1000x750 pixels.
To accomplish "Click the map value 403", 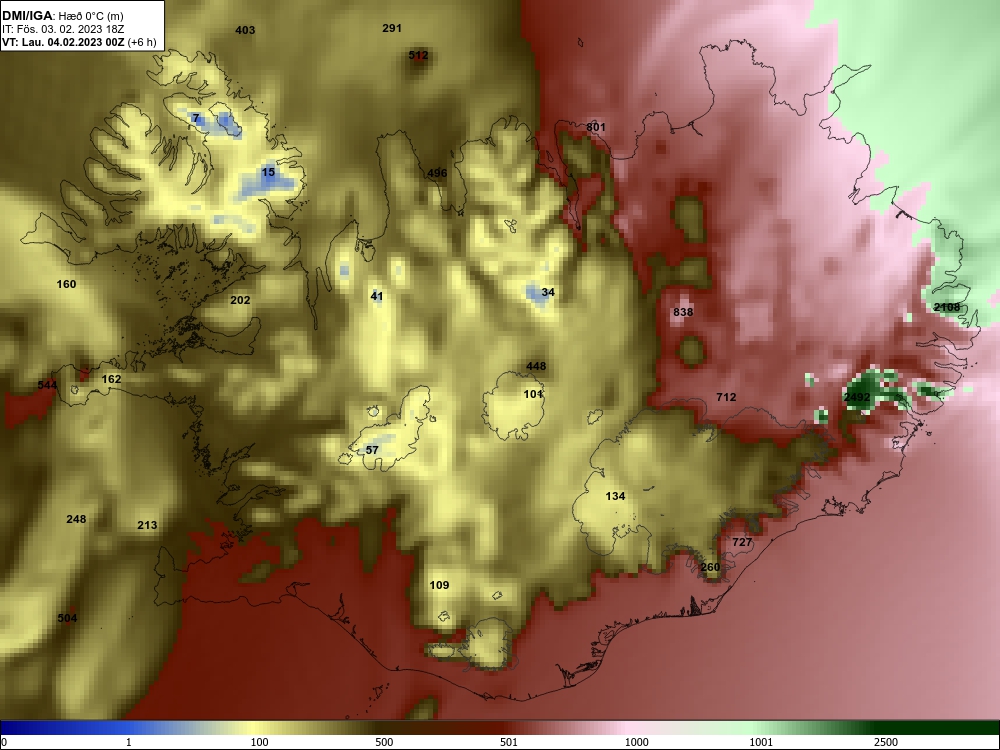I will (245, 30).
